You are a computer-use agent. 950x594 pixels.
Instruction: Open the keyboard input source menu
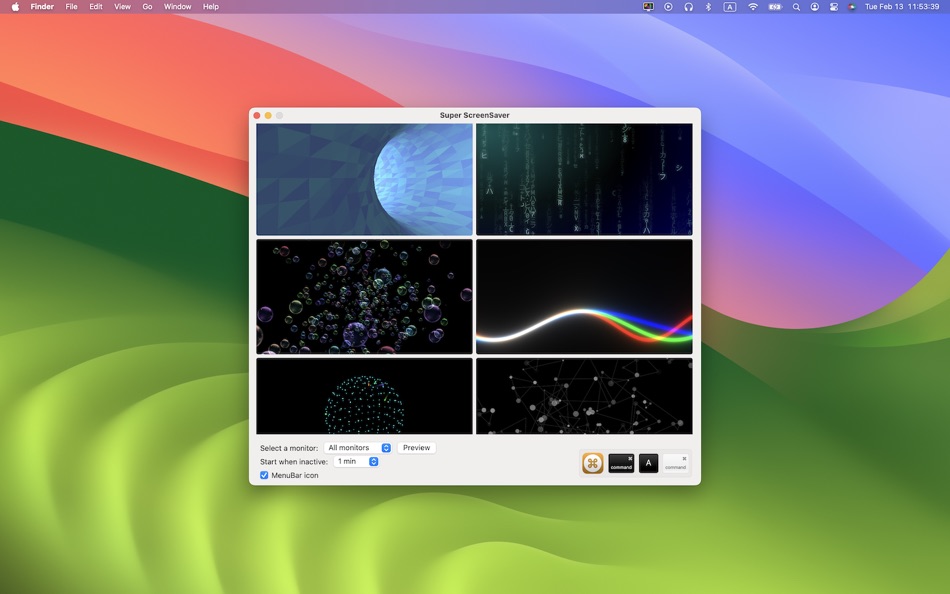(729, 7)
